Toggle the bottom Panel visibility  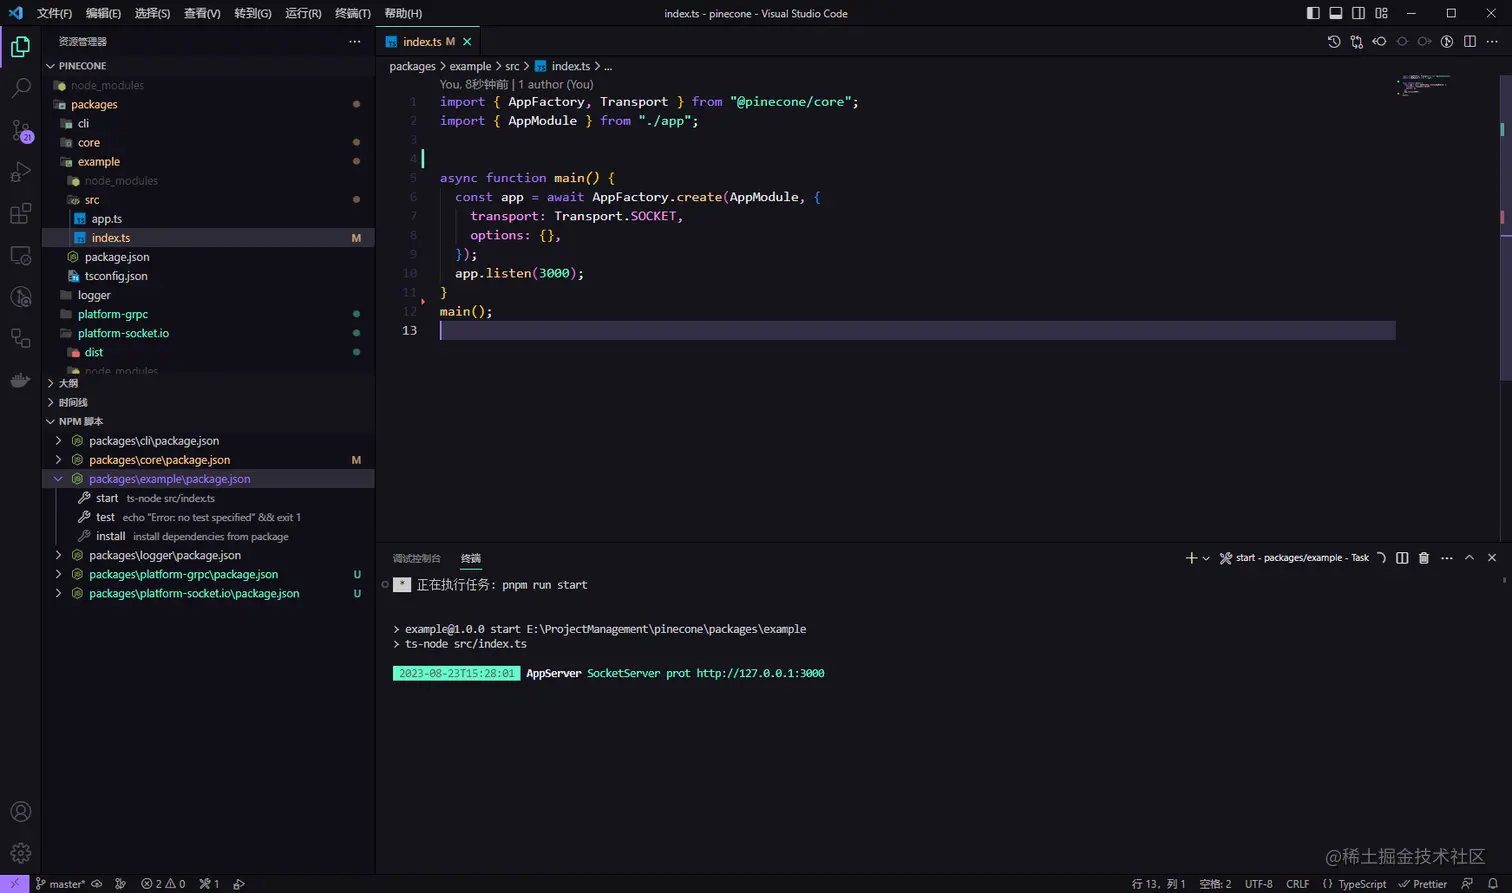1336,13
